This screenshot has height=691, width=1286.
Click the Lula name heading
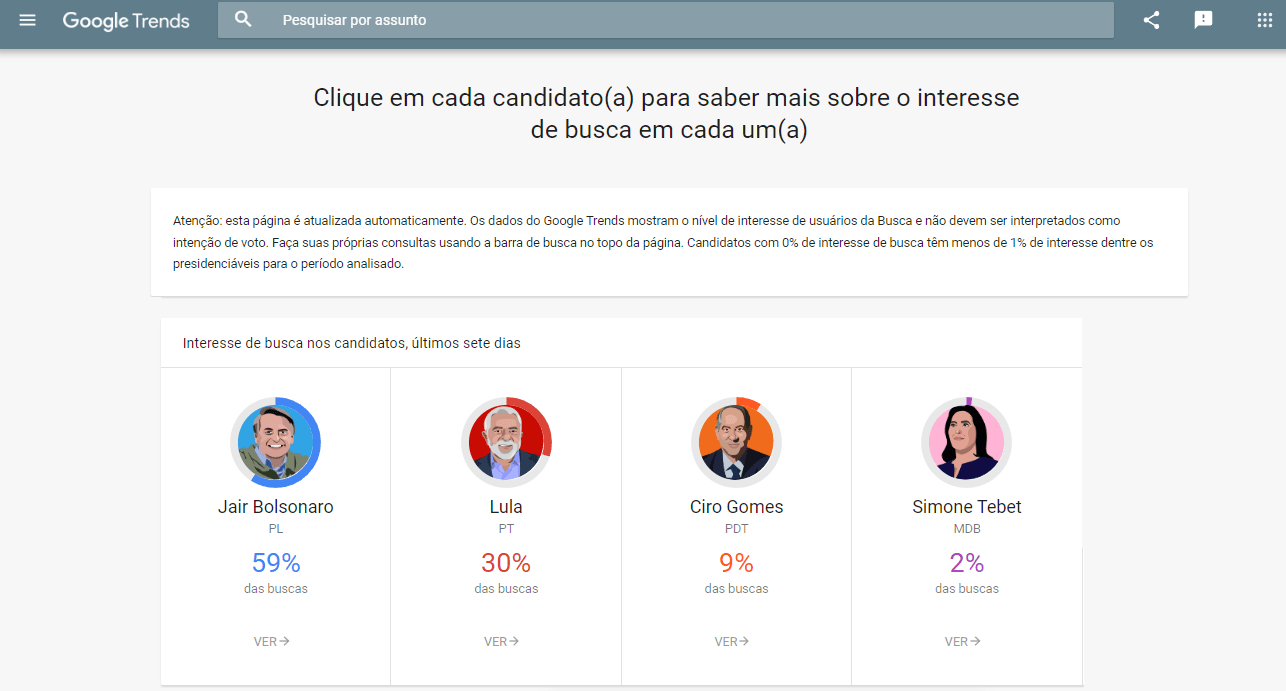[506, 507]
